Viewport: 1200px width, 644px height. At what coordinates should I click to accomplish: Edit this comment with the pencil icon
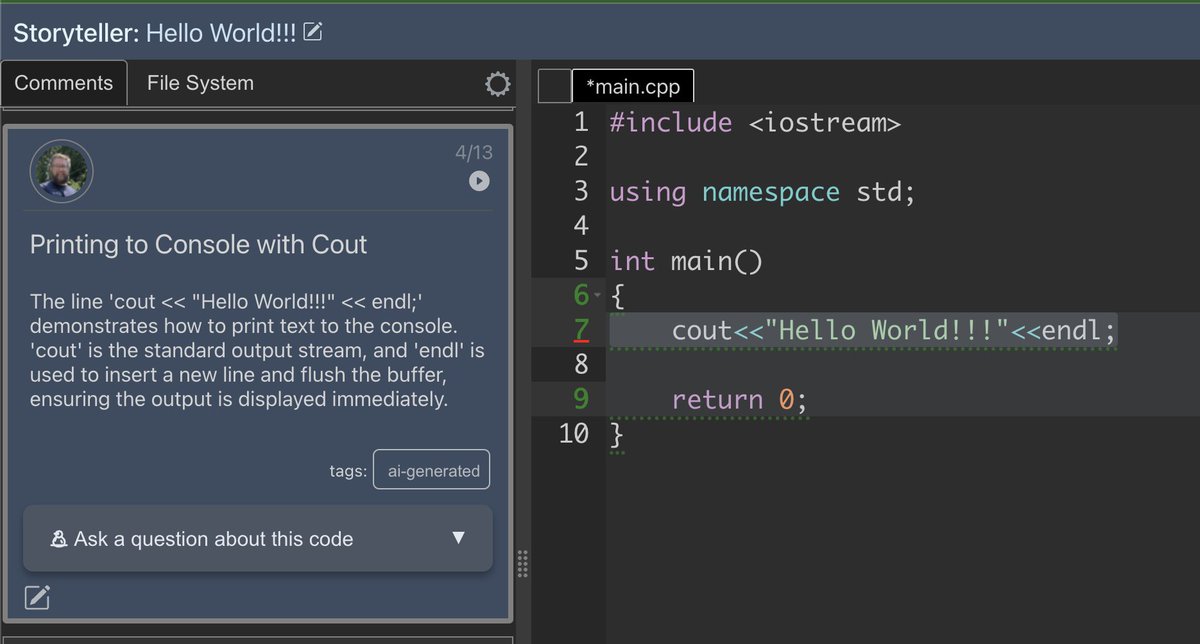point(37,597)
